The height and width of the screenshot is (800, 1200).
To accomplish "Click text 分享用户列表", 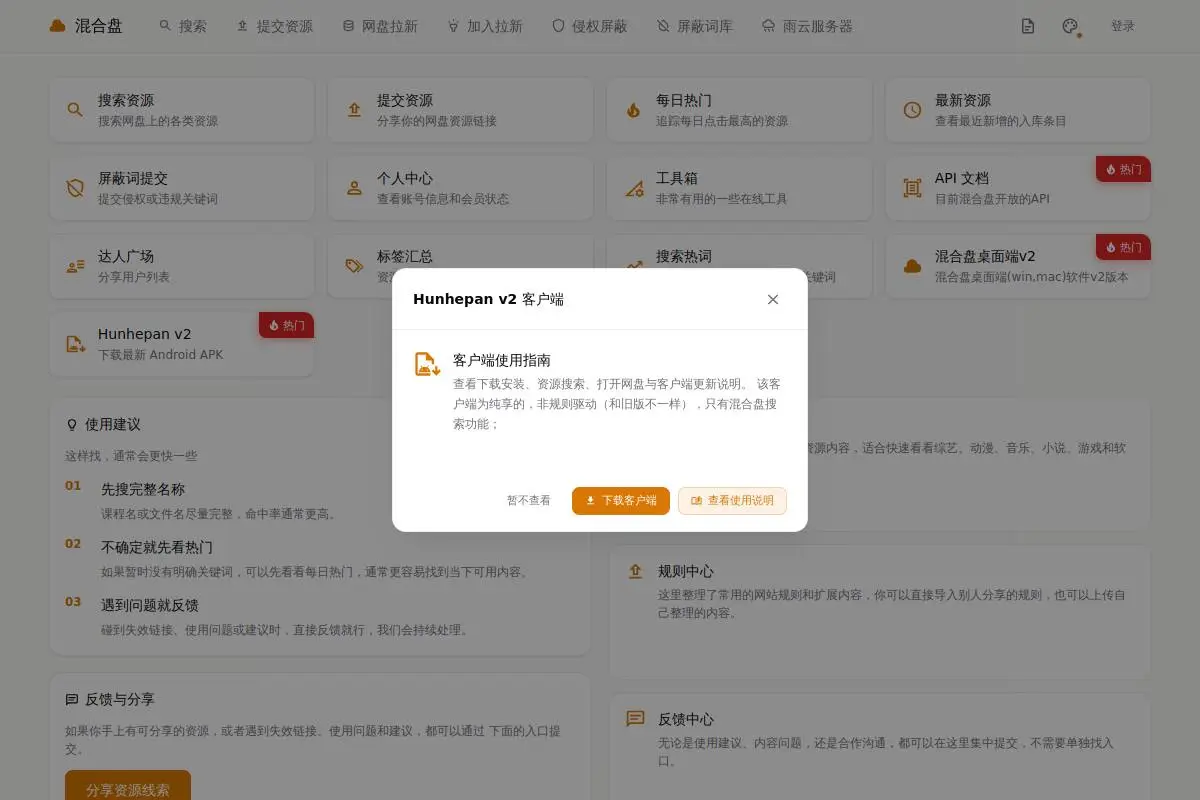I will point(134,277).
